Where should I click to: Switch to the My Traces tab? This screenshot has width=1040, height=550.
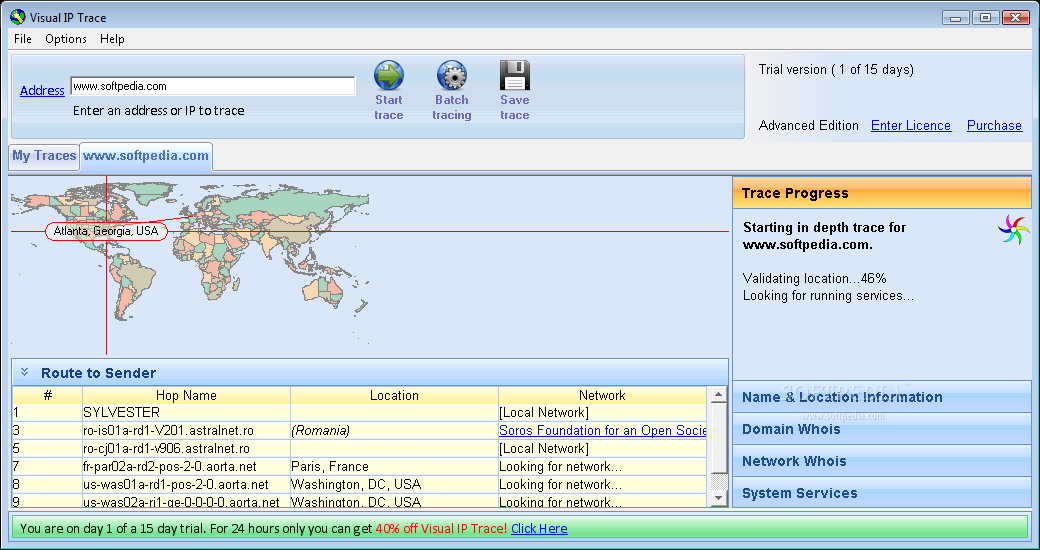click(44, 156)
